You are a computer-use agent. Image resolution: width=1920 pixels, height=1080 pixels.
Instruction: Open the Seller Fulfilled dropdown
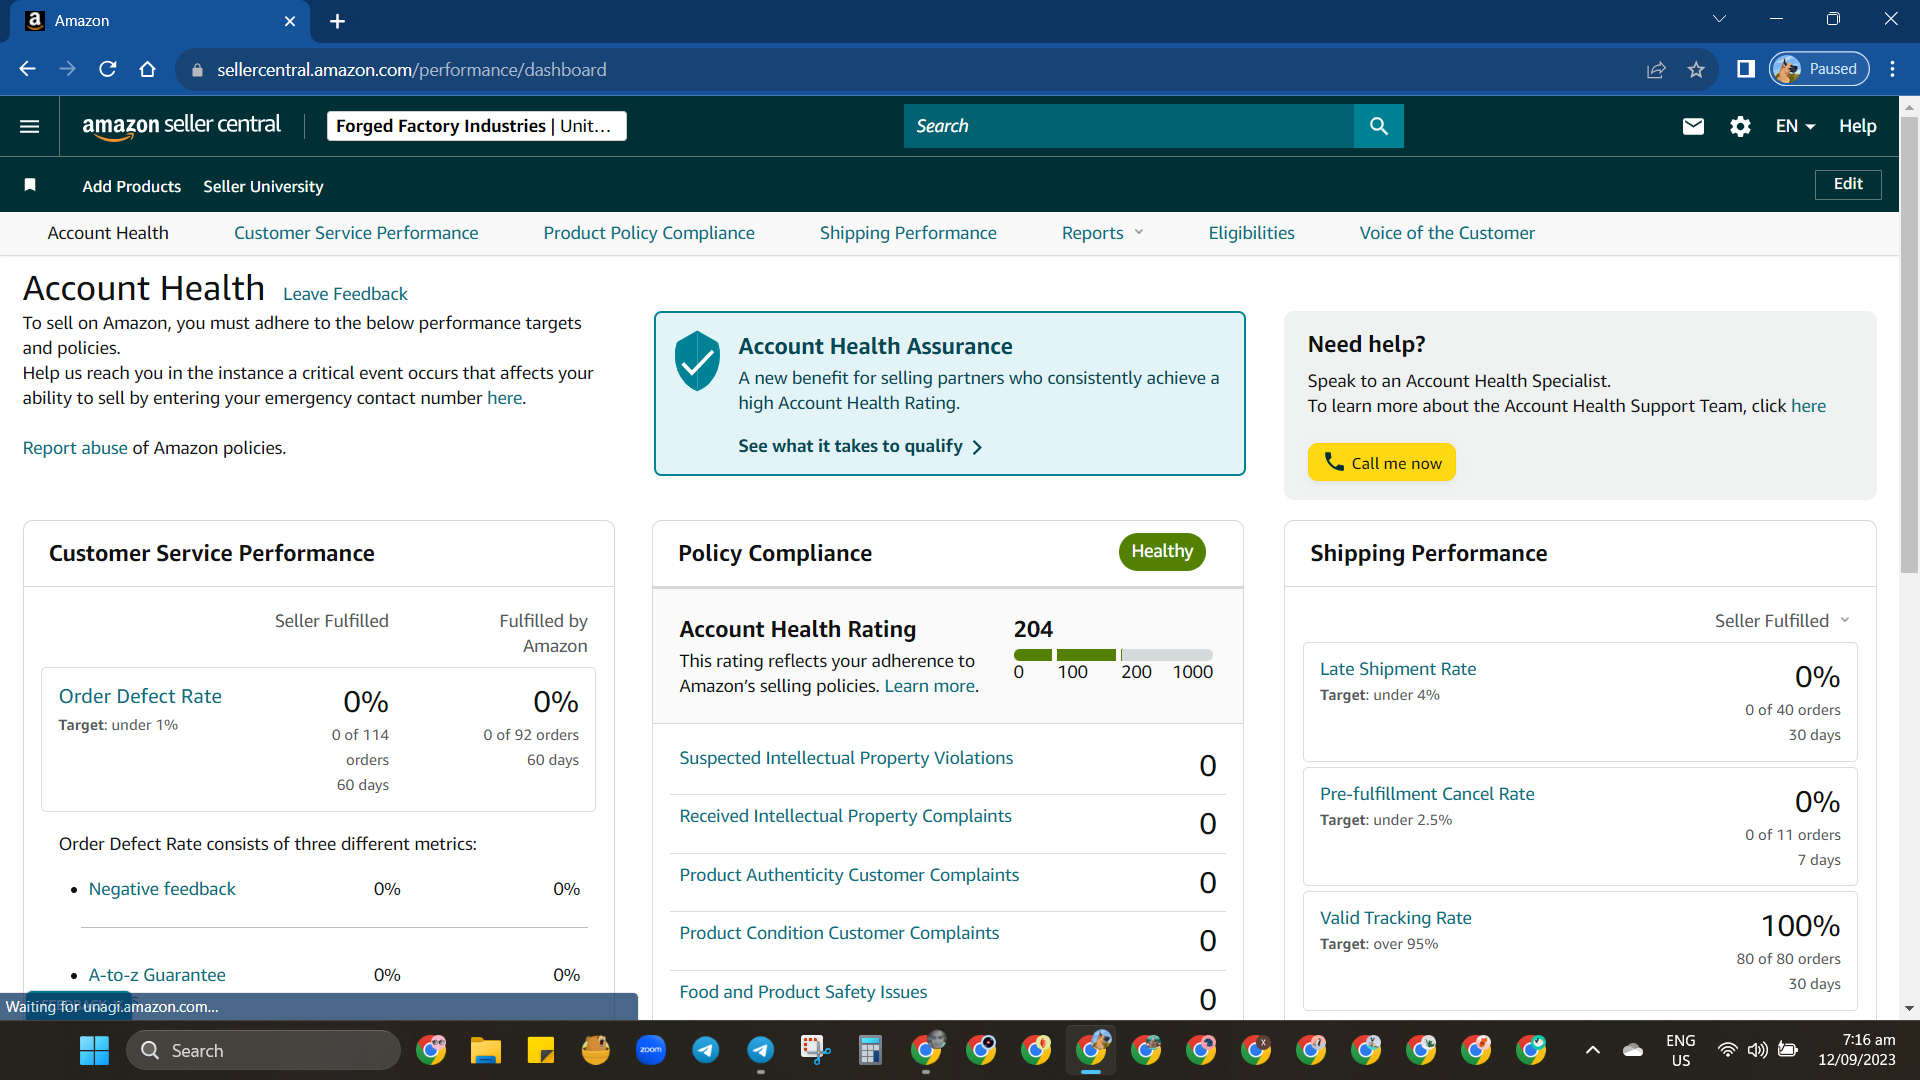click(x=1782, y=621)
